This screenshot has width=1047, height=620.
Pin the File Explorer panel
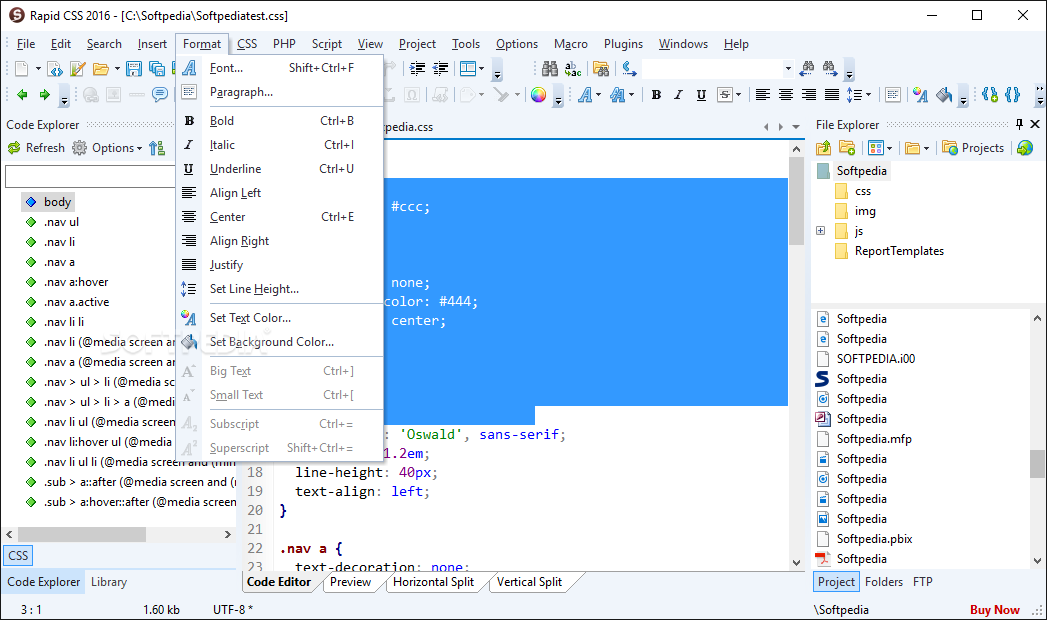[1019, 124]
